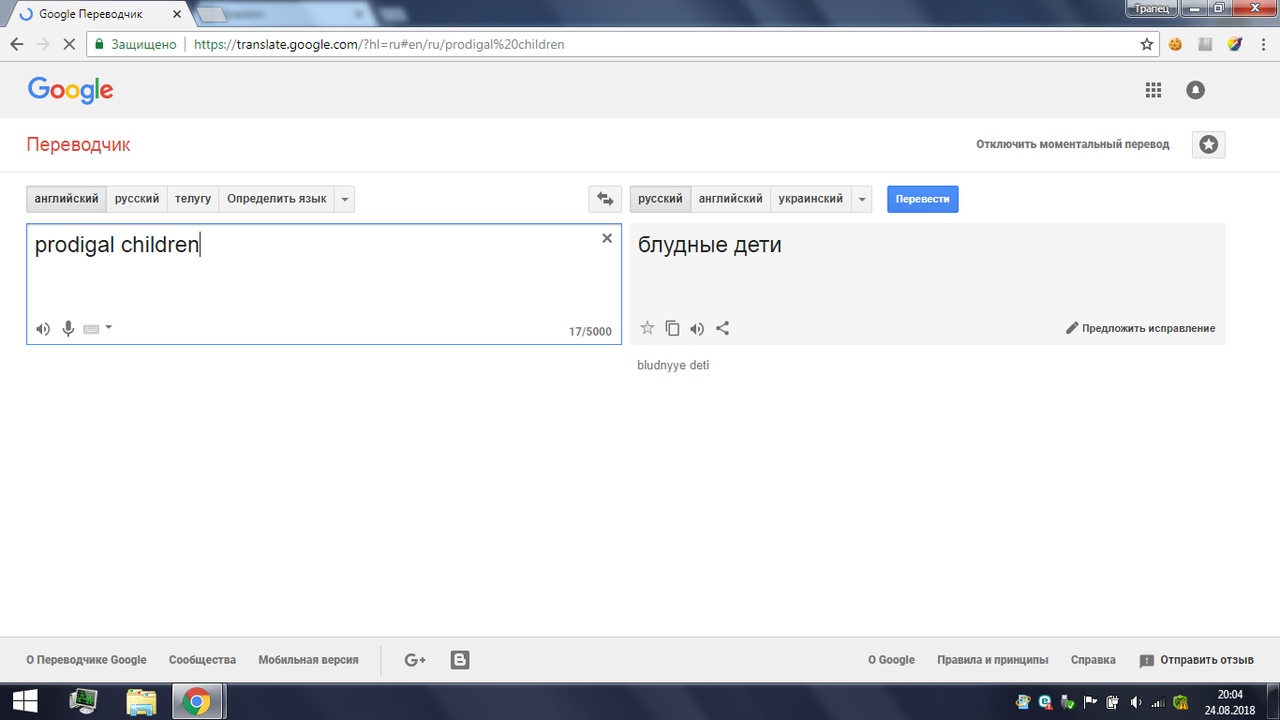This screenshot has height=720, width=1280.
Task: Star the translation to save it
Action: pyautogui.click(x=647, y=328)
